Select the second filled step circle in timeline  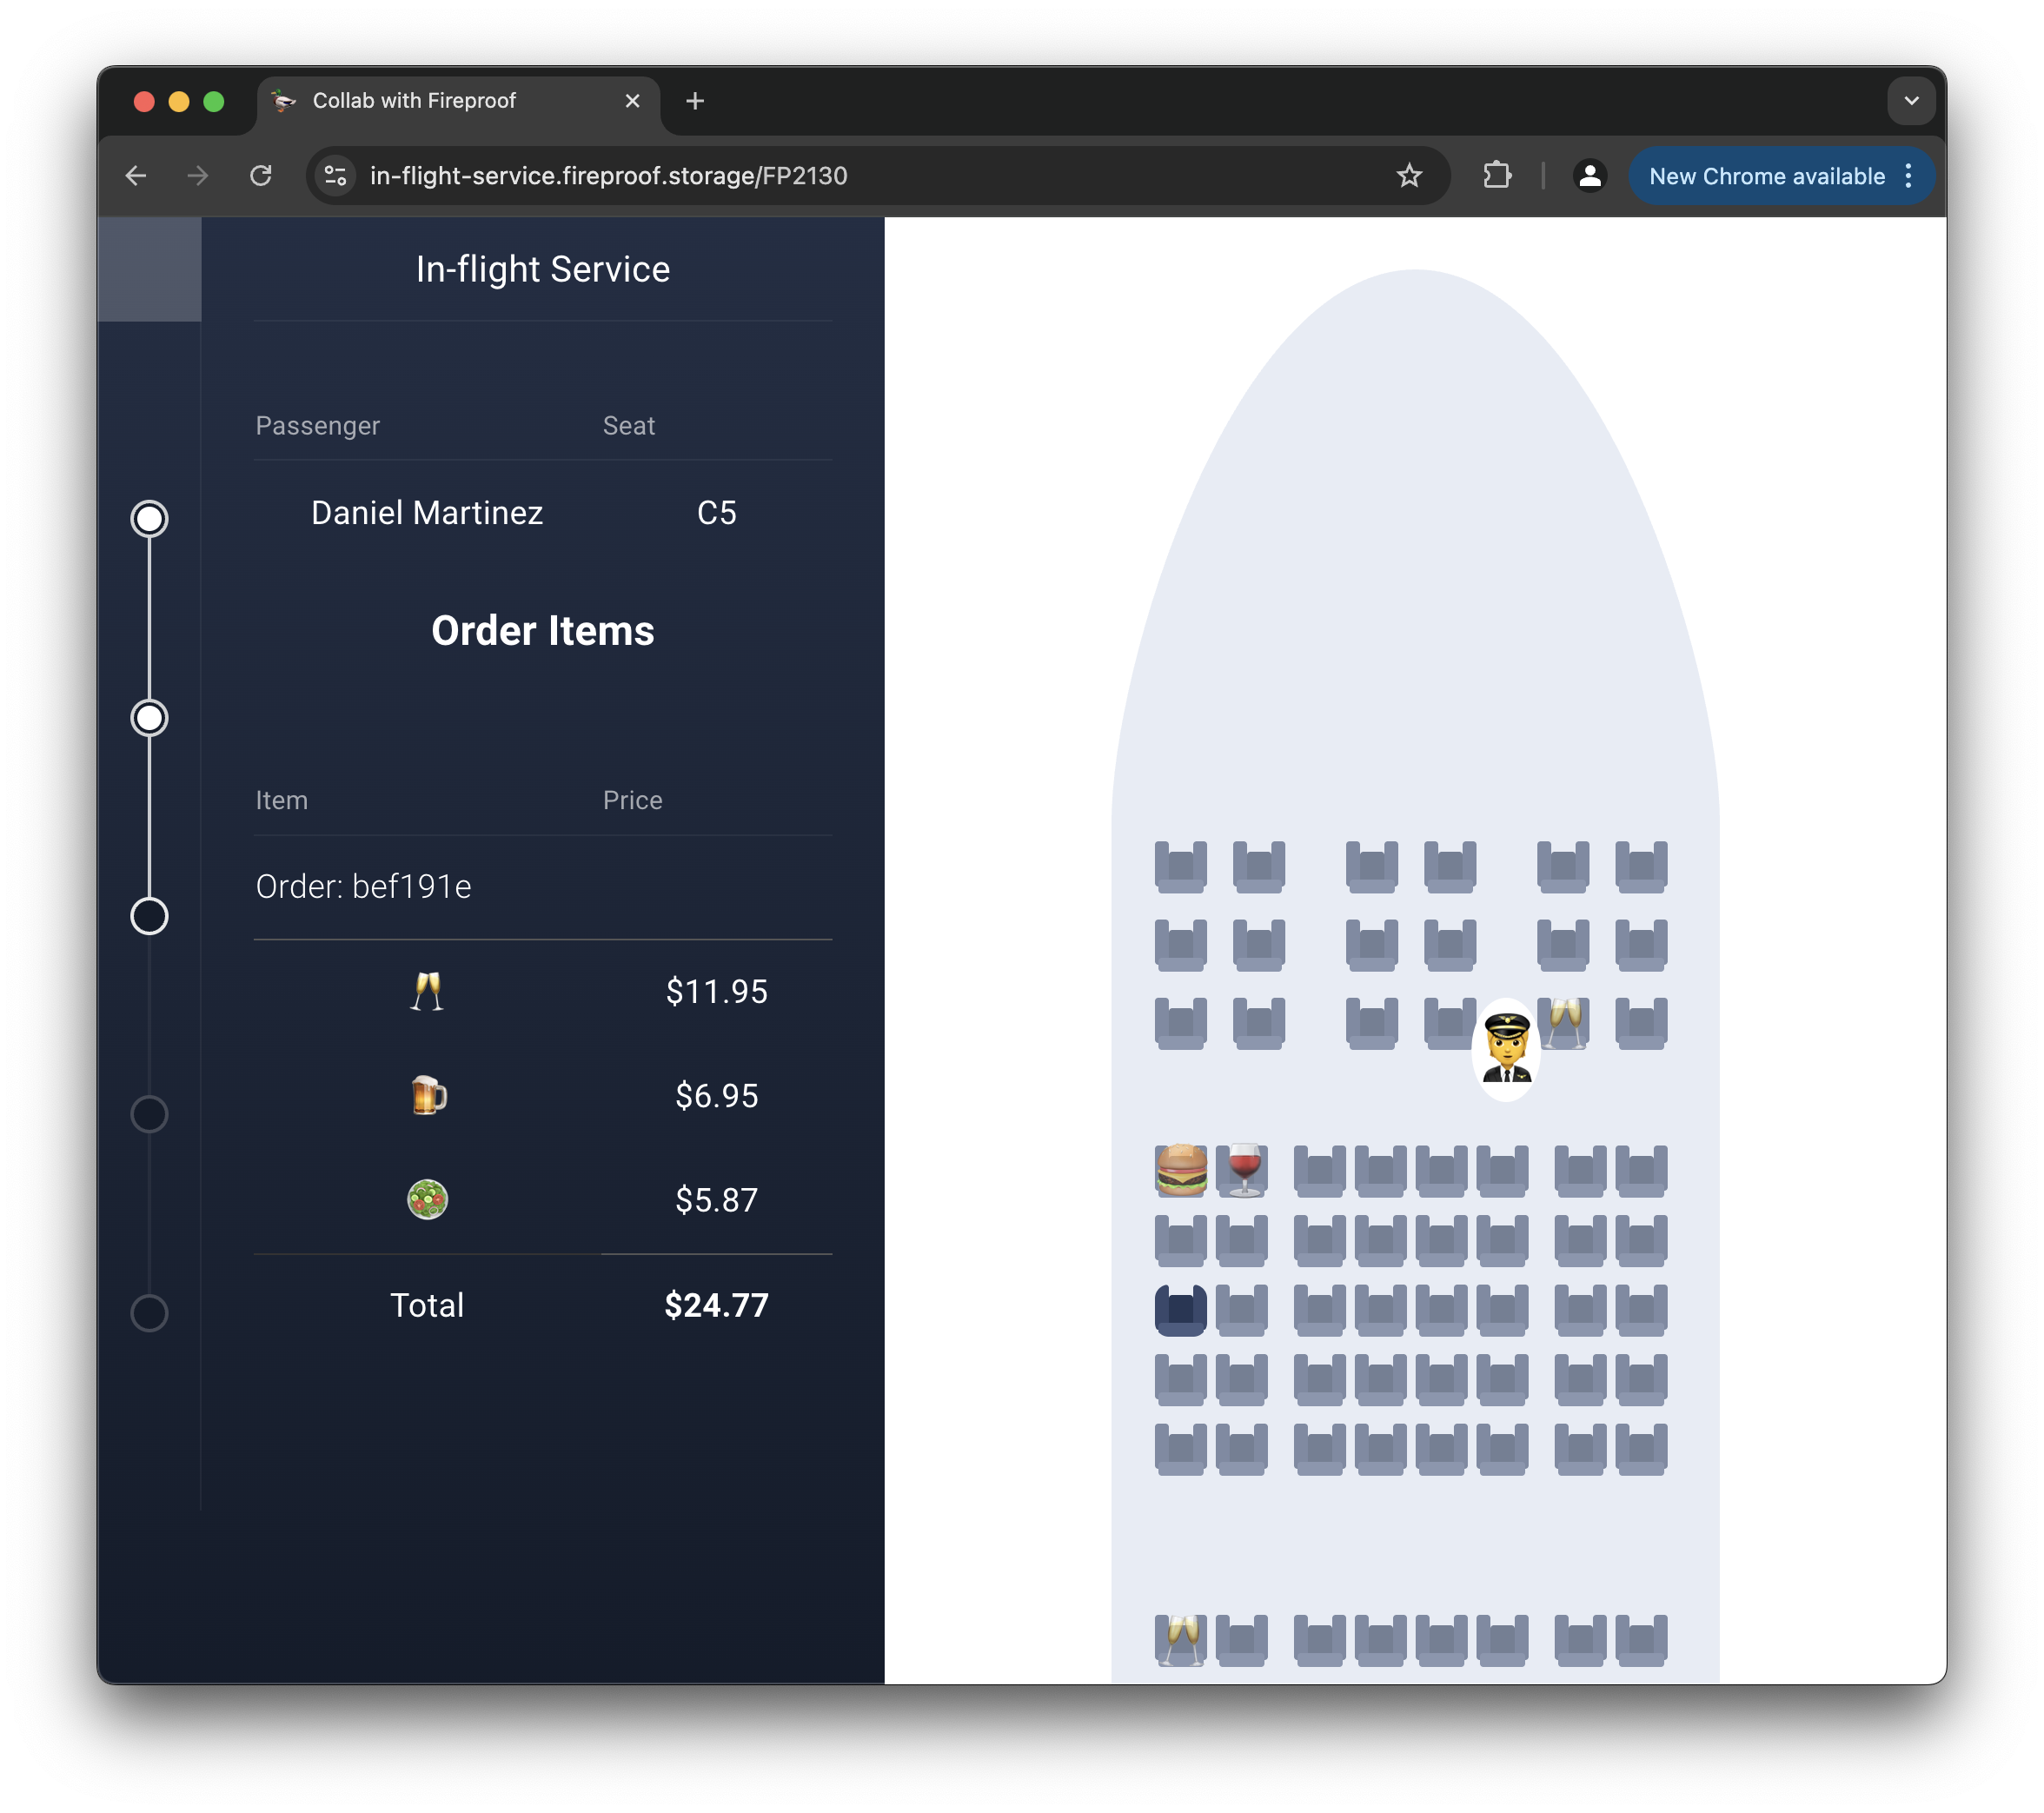(x=149, y=718)
